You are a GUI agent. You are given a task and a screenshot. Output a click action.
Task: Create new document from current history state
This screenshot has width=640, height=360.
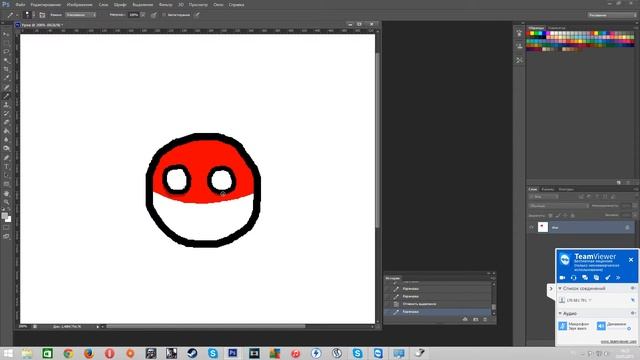465,319
